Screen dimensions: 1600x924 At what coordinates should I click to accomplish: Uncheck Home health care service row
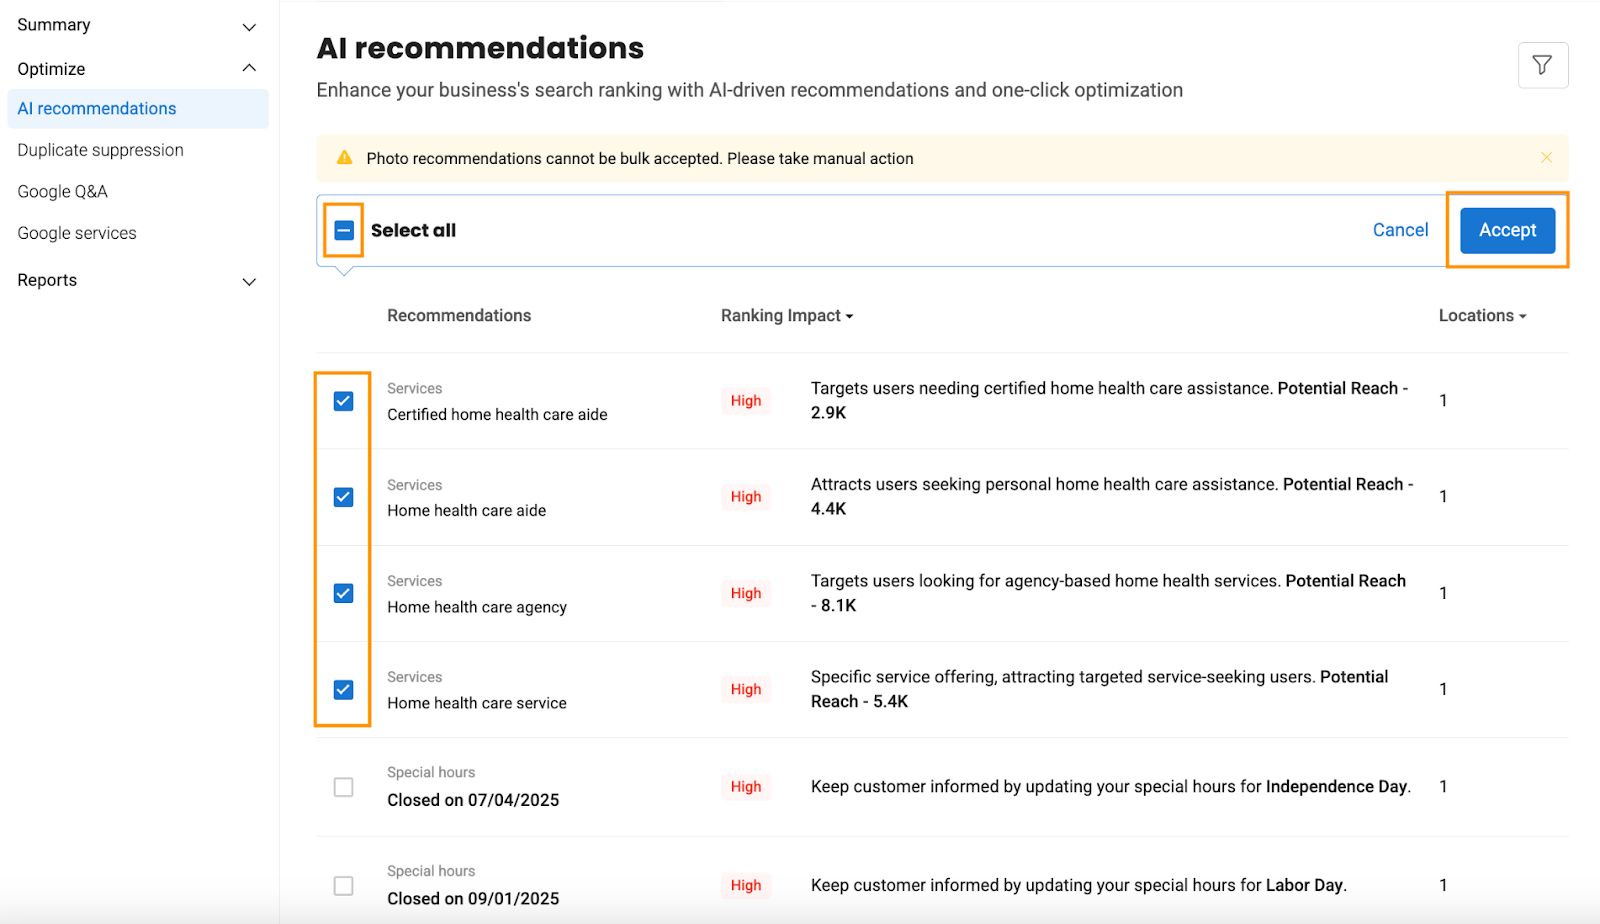[x=343, y=690]
